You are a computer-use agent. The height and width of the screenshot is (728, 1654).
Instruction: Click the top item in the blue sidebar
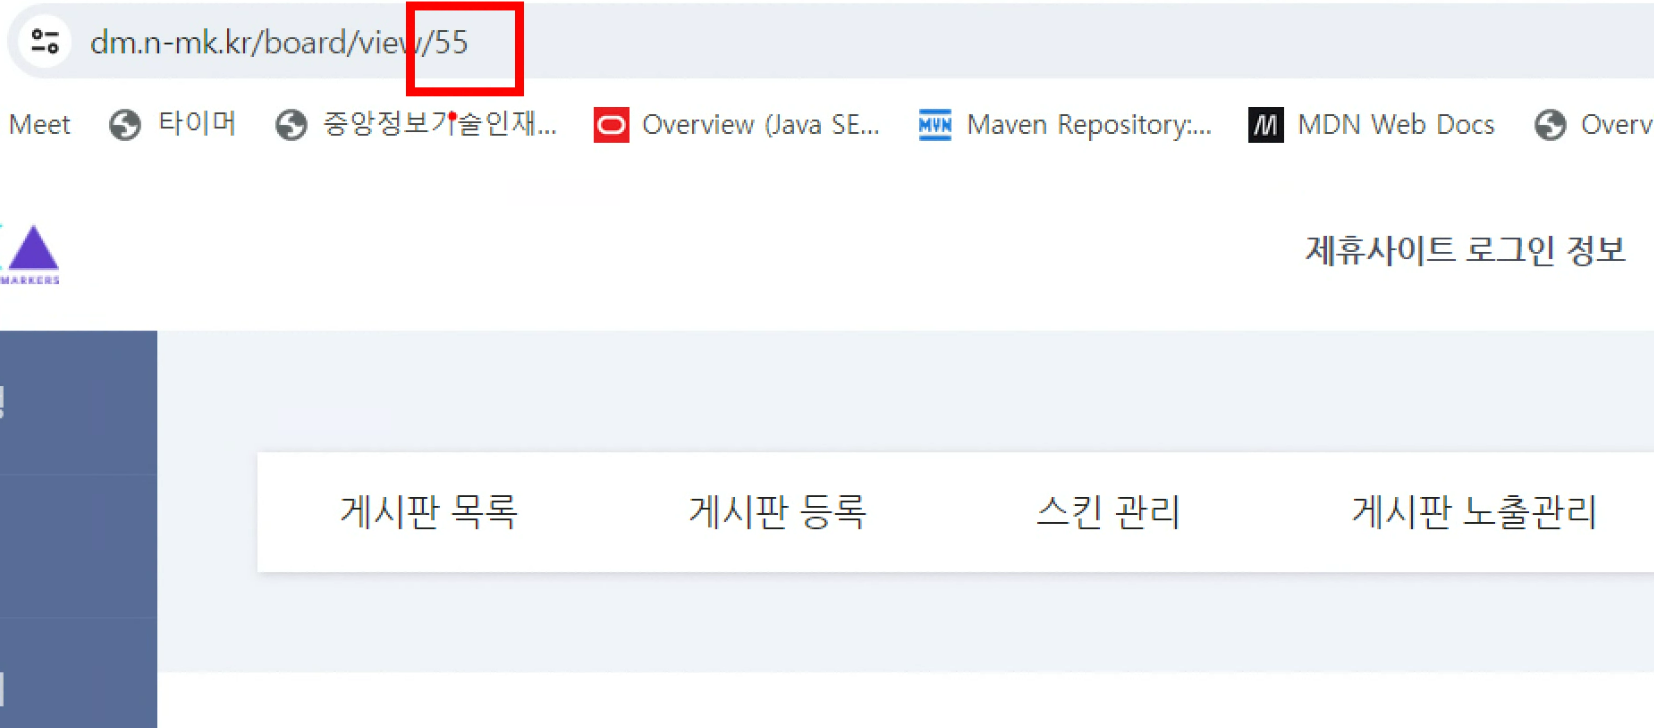[x=78, y=403]
